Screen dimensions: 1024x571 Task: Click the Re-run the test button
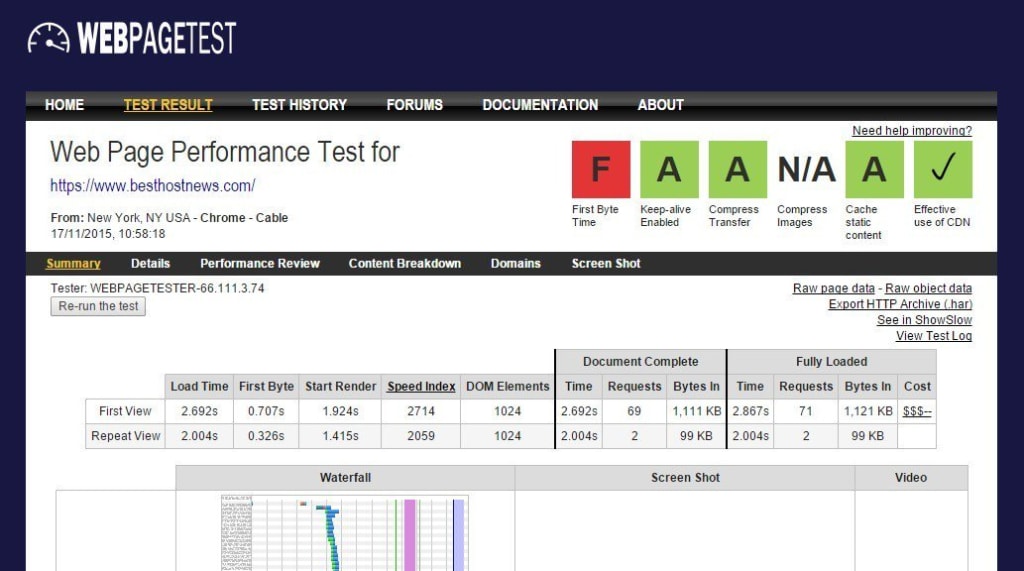click(x=98, y=306)
